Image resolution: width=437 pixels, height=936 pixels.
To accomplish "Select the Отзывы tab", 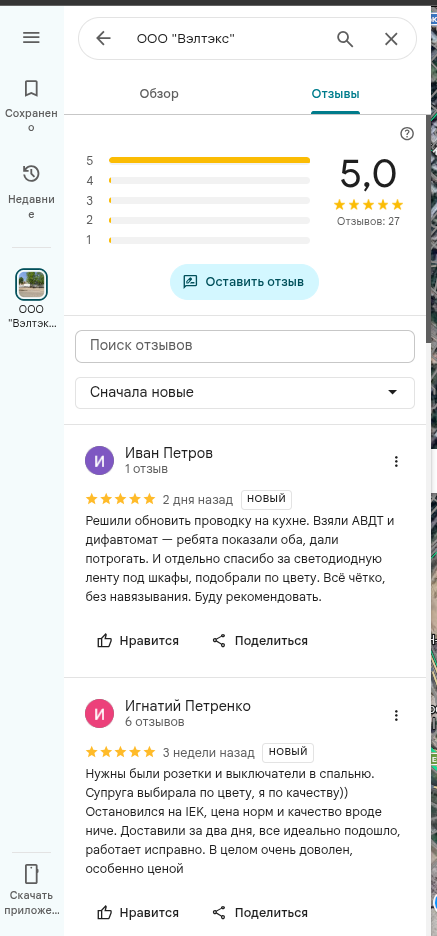I will (x=336, y=94).
